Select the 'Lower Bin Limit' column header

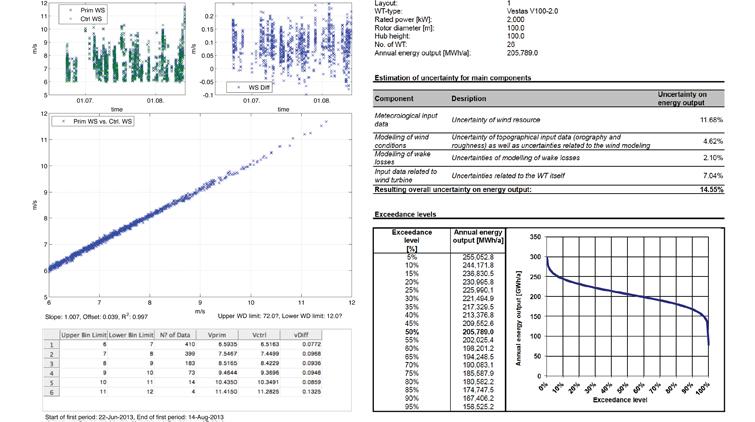[x=131, y=335]
